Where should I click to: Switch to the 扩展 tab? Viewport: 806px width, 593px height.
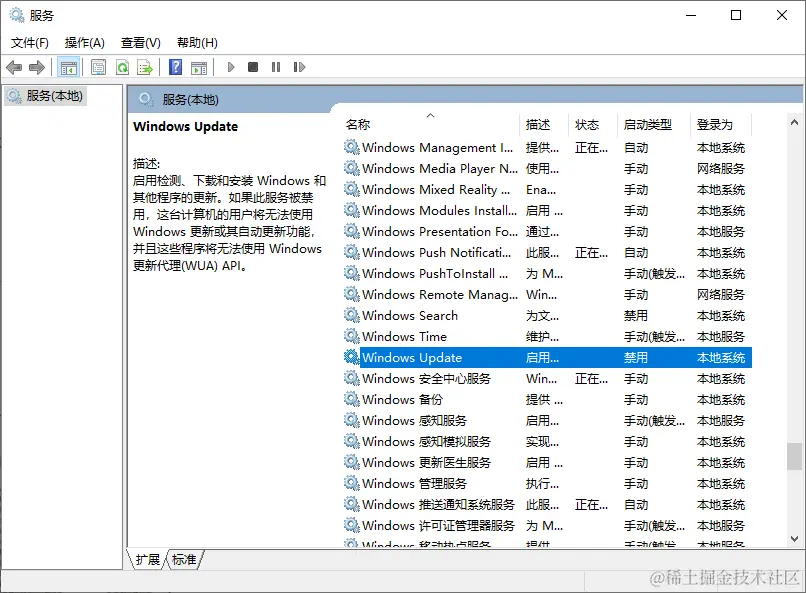coord(147,560)
